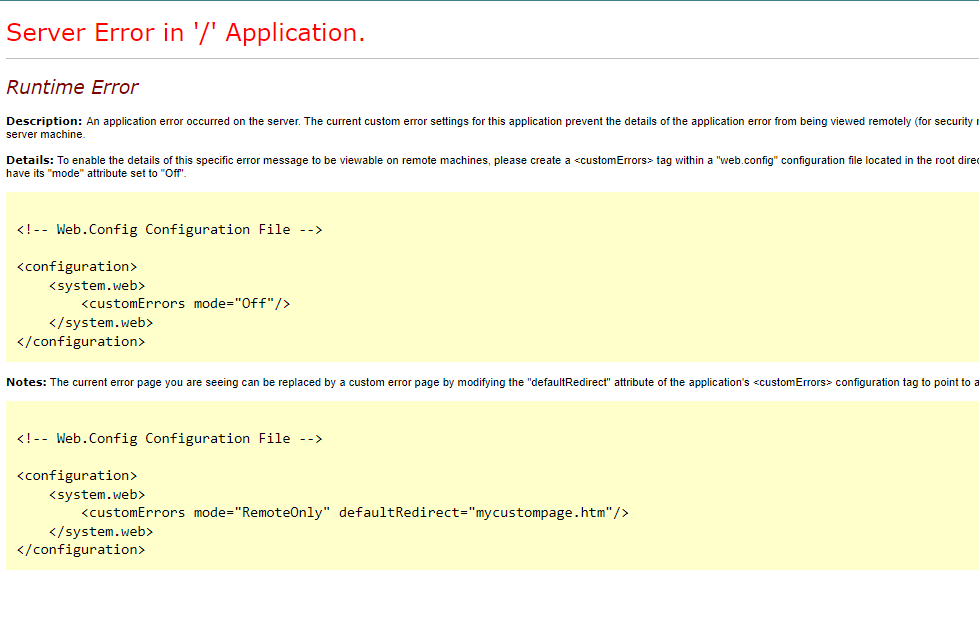This screenshot has width=979, height=620.
Task: Click second 'Web.Config Configuration File' comment line
Action: (170, 439)
